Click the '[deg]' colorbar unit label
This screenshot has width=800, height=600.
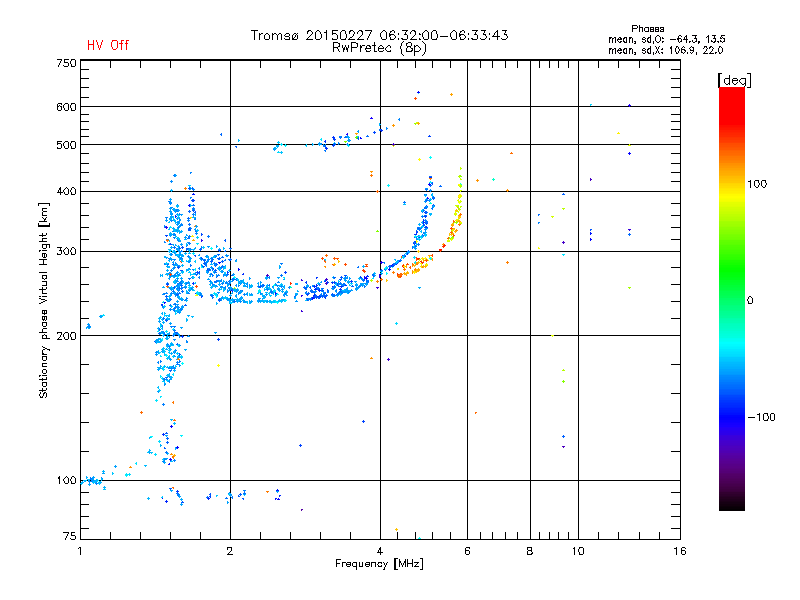(734, 80)
